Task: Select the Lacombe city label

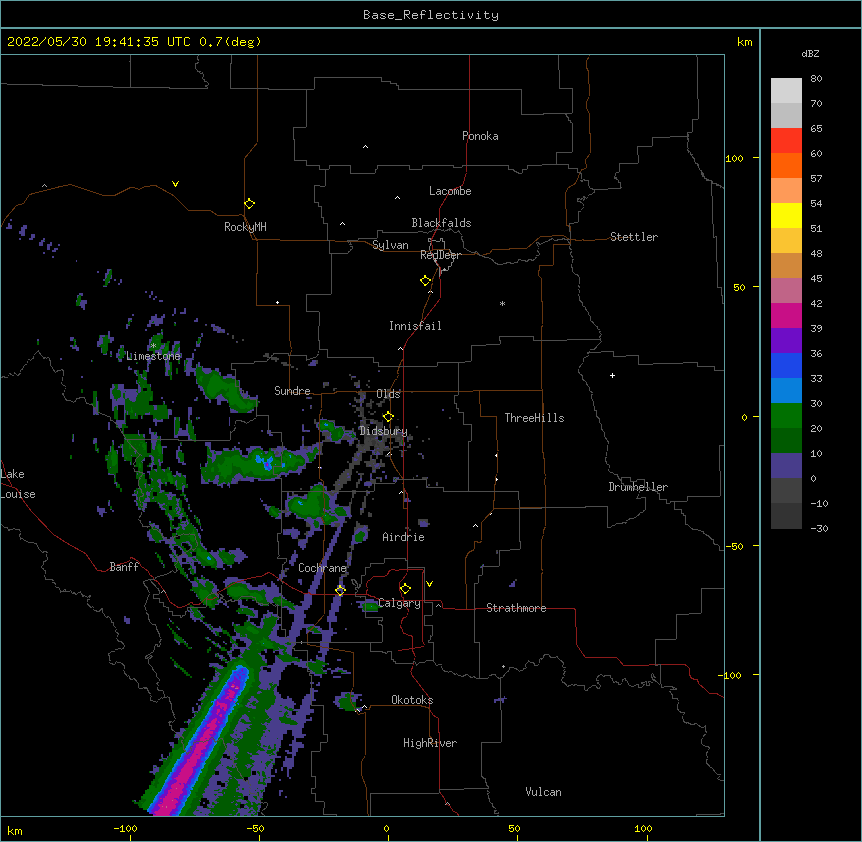Action: click(x=450, y=191)
